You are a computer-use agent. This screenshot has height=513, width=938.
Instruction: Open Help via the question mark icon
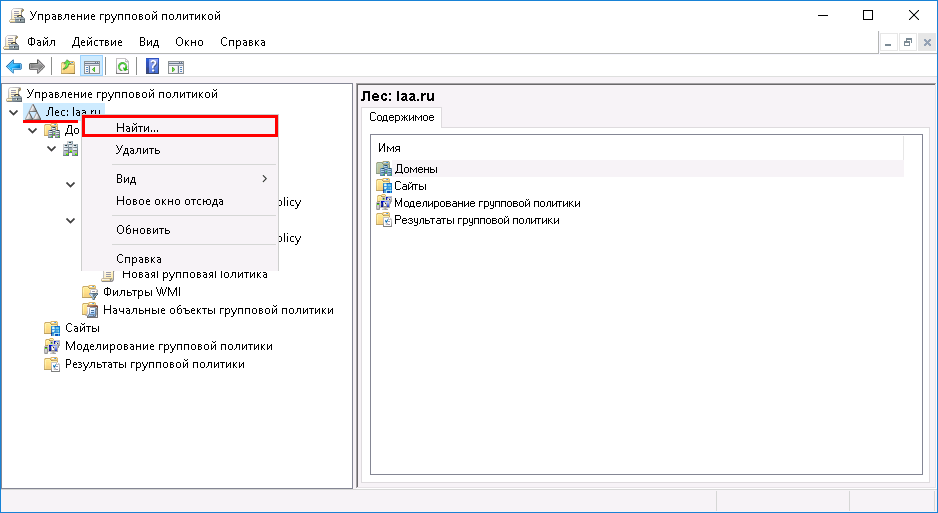click(x=153, y=67)
